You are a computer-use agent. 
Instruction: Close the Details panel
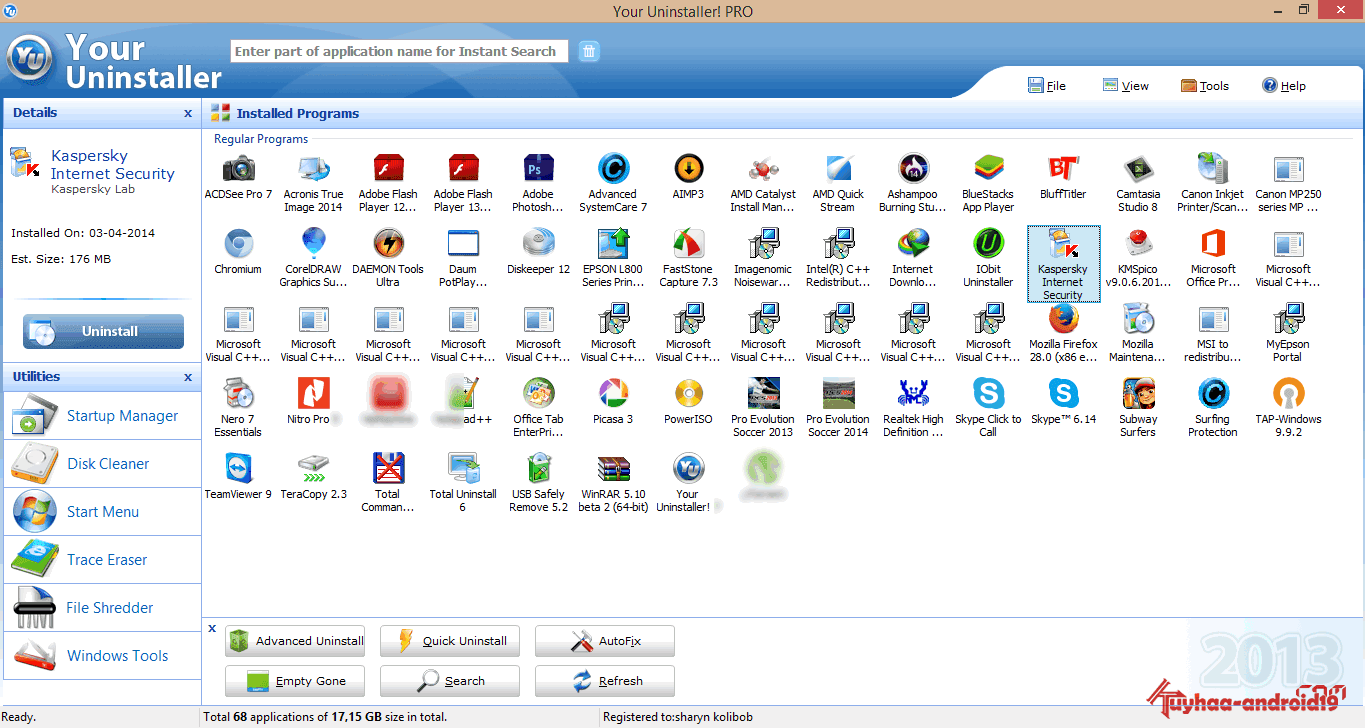point(188,113)
